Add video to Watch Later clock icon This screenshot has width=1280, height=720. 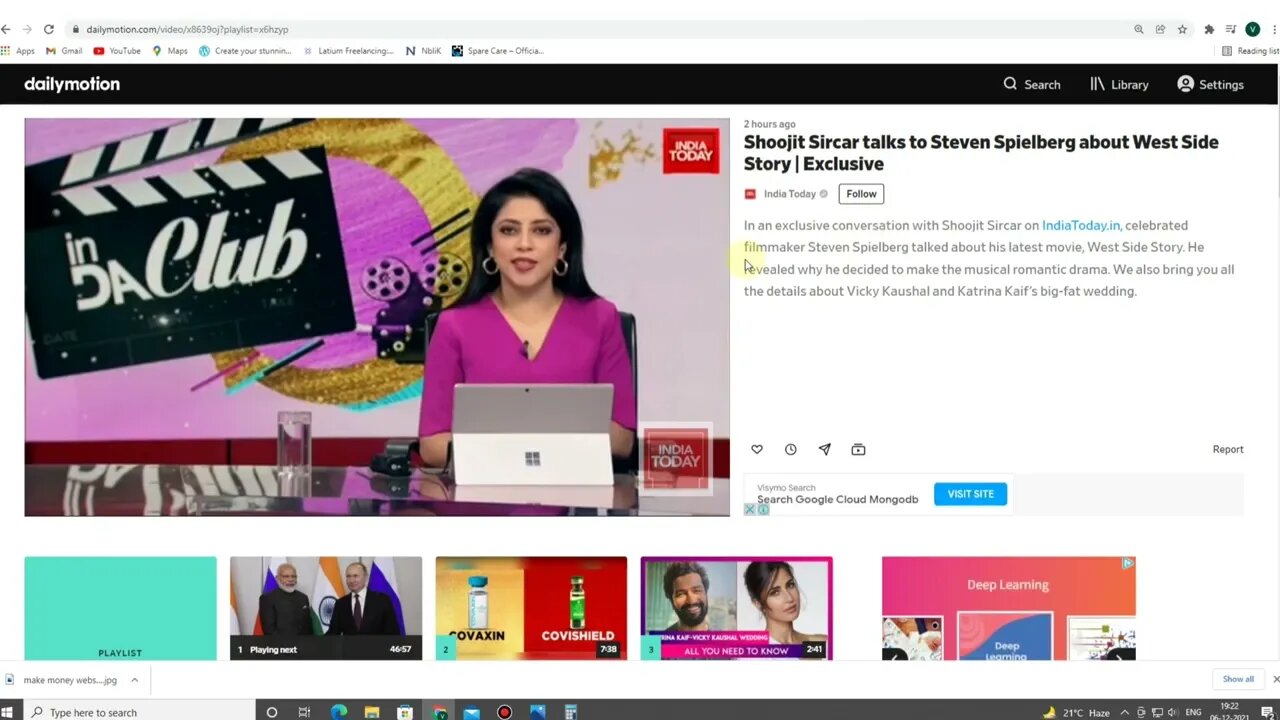coord(791,450)
